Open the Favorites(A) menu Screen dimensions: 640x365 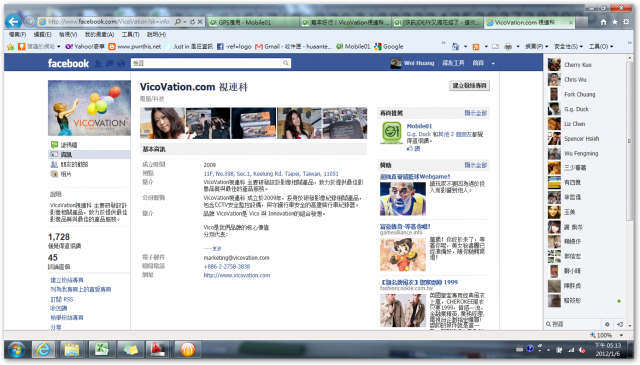point(99,34)
